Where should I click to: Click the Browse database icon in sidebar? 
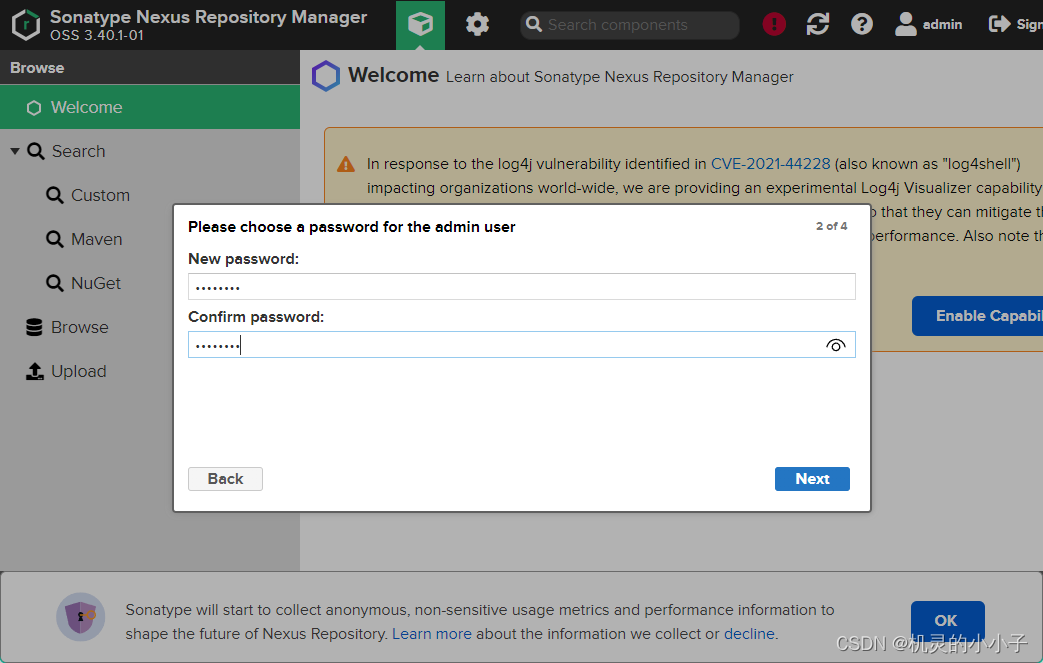[34, 327]
